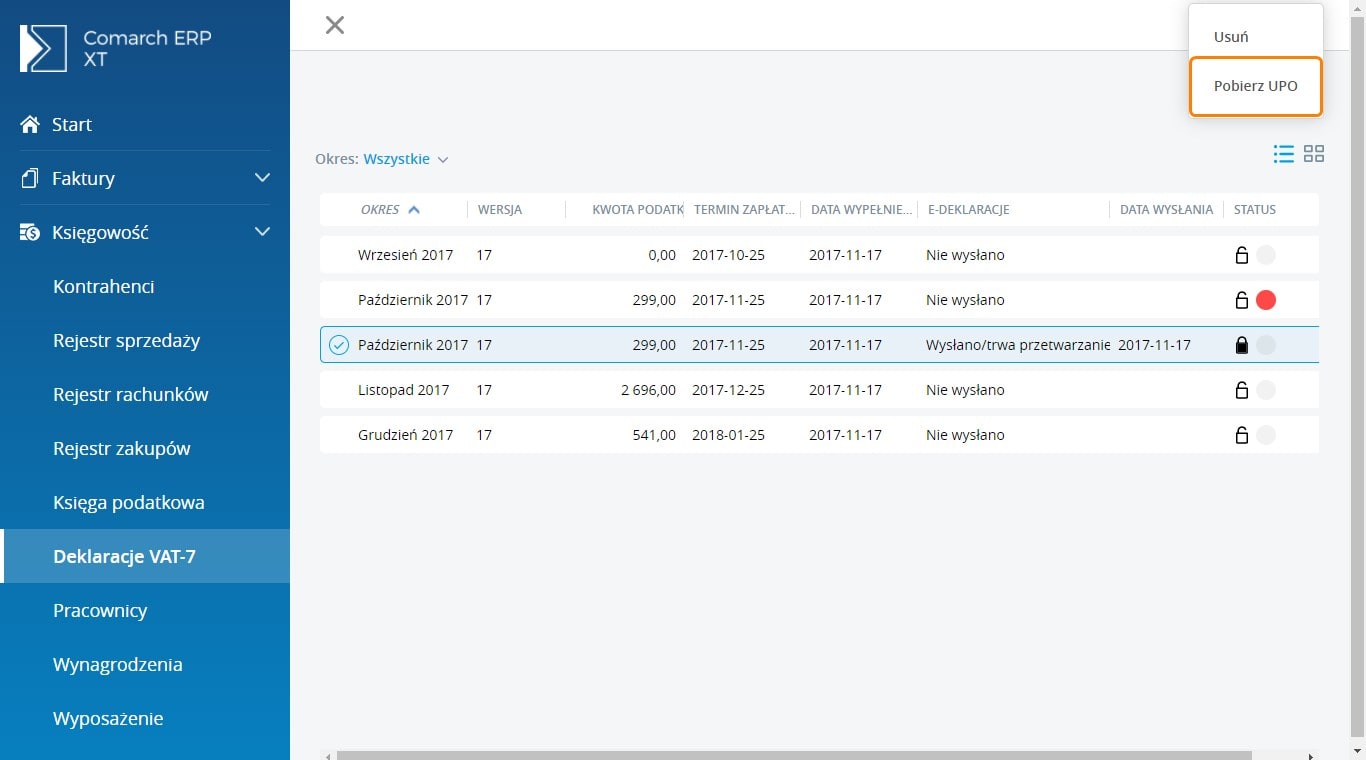Click the X close icon at top

pos(335,25)
